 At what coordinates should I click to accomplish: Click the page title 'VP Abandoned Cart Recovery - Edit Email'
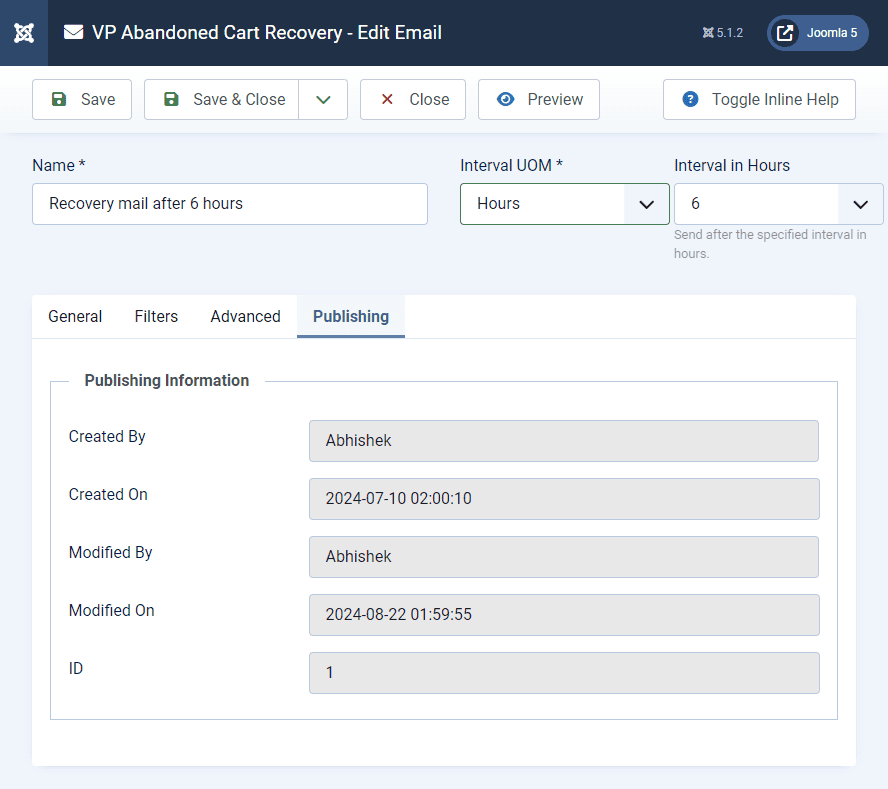click(x=267, y=33)
